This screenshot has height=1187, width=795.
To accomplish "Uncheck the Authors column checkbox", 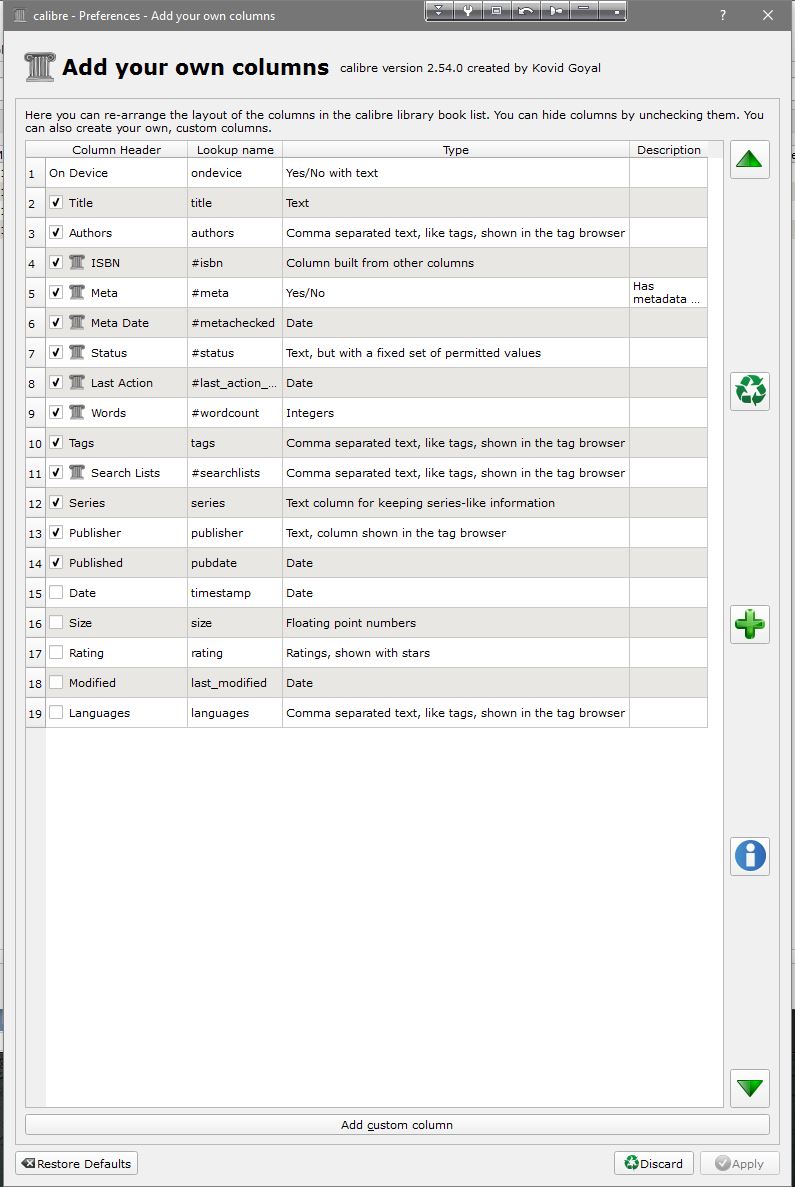I will tap(56, 232).
